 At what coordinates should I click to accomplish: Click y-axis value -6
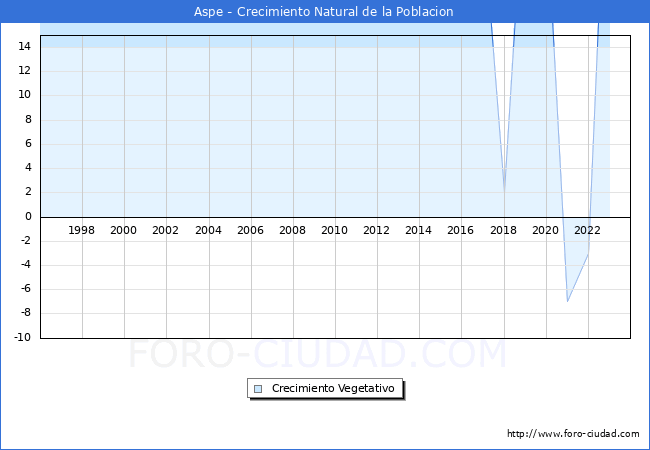(x=26, y=288)
